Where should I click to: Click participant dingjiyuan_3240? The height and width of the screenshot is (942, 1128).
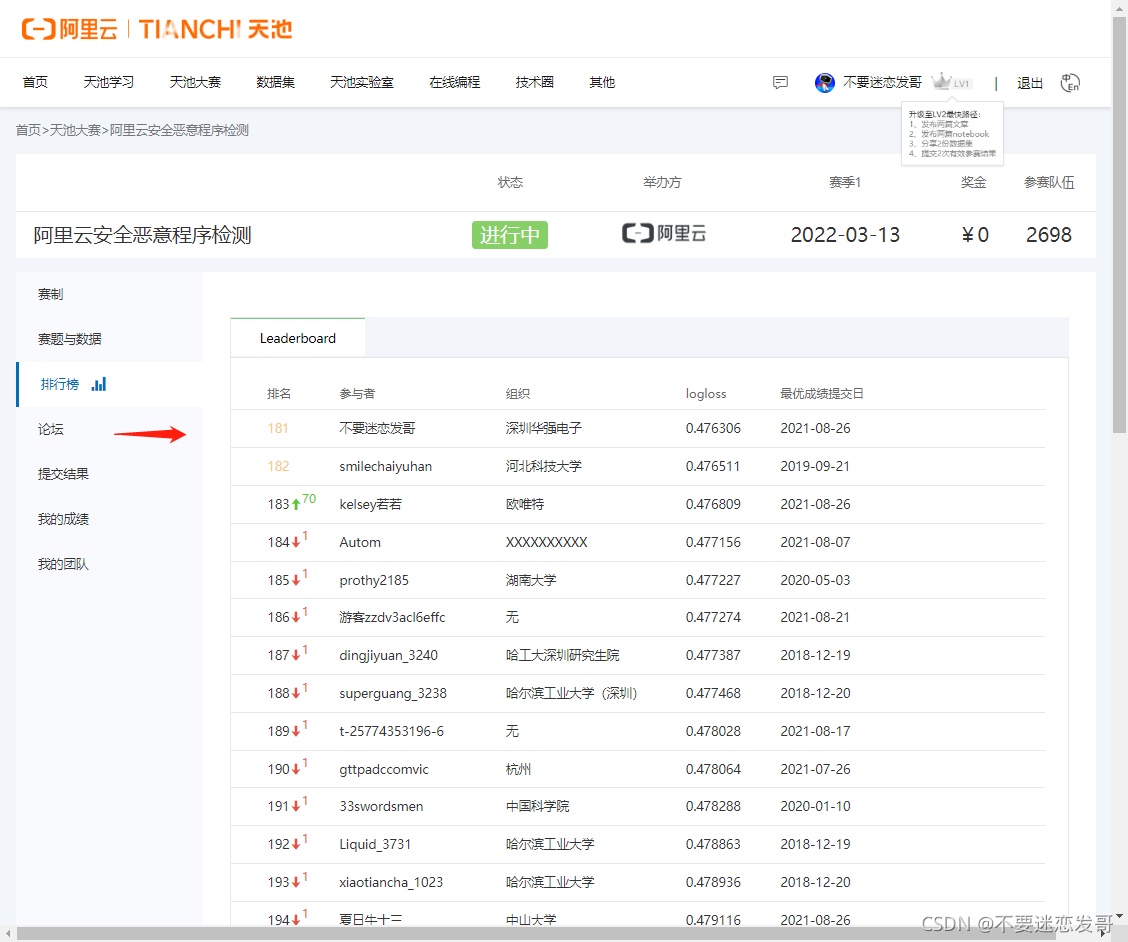[388, 656]
